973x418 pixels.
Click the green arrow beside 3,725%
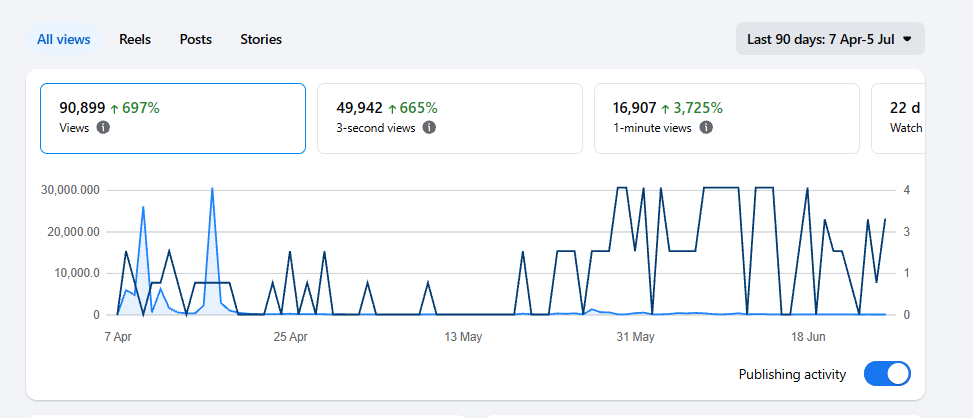pos(665,109)
